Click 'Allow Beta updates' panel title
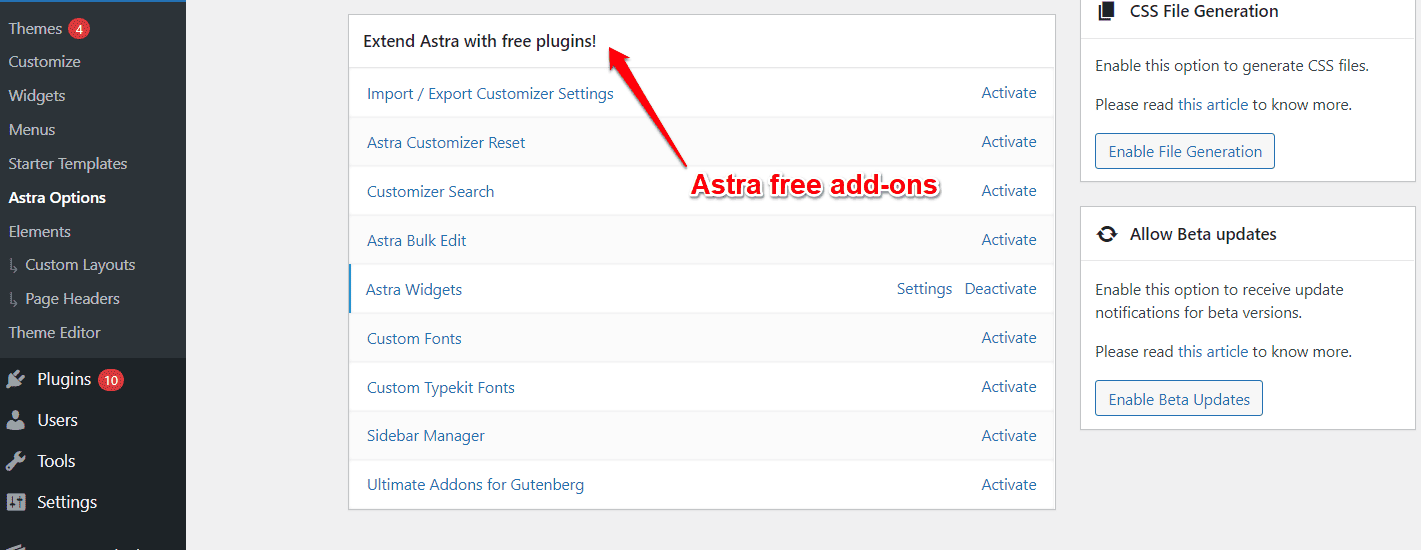The image size is (1421, 550). click(x=1203, y=234)
